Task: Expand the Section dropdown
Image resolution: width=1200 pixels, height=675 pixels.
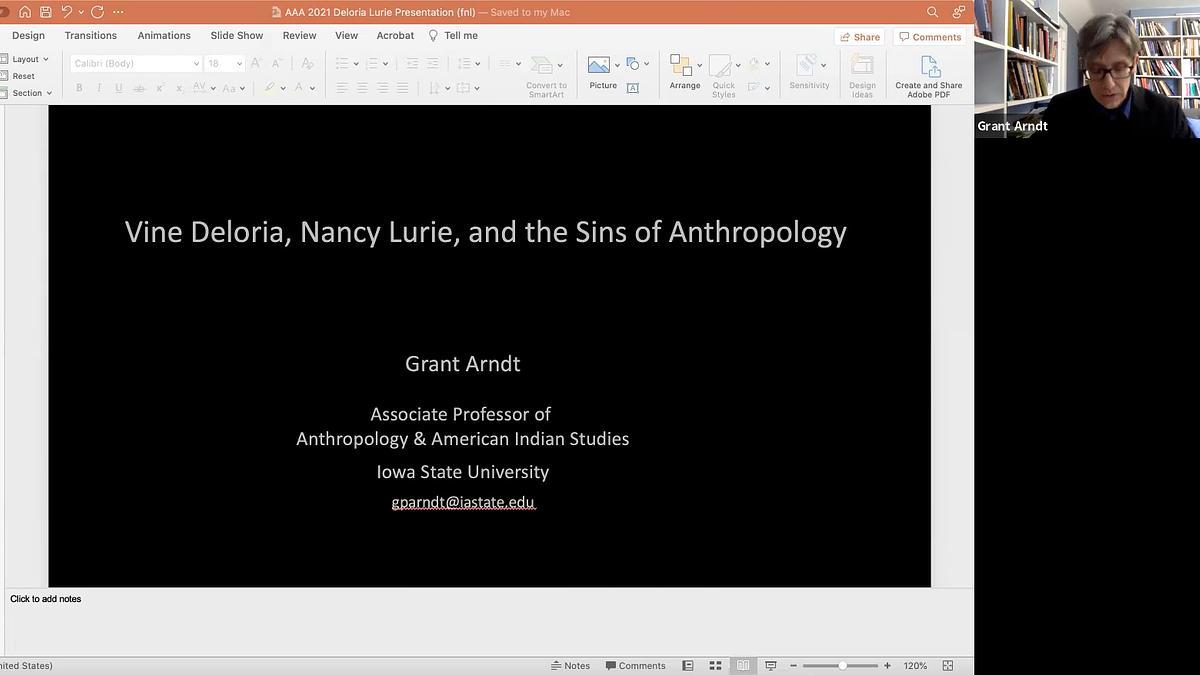Action: (x=30, y=93)
